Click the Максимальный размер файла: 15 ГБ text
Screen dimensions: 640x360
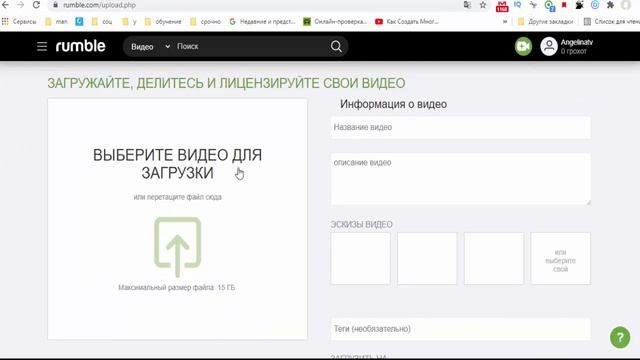(177, 288)
